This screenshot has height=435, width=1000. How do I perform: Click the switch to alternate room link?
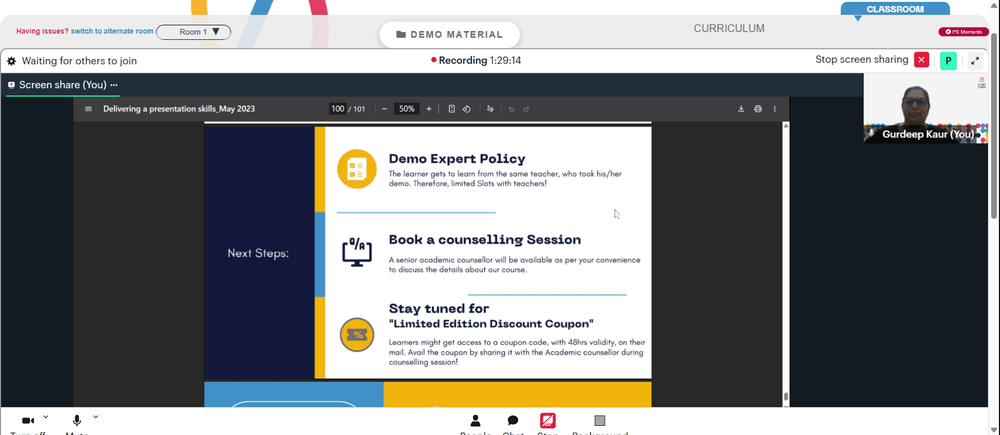pyautogui.click(x=112, y=31)
